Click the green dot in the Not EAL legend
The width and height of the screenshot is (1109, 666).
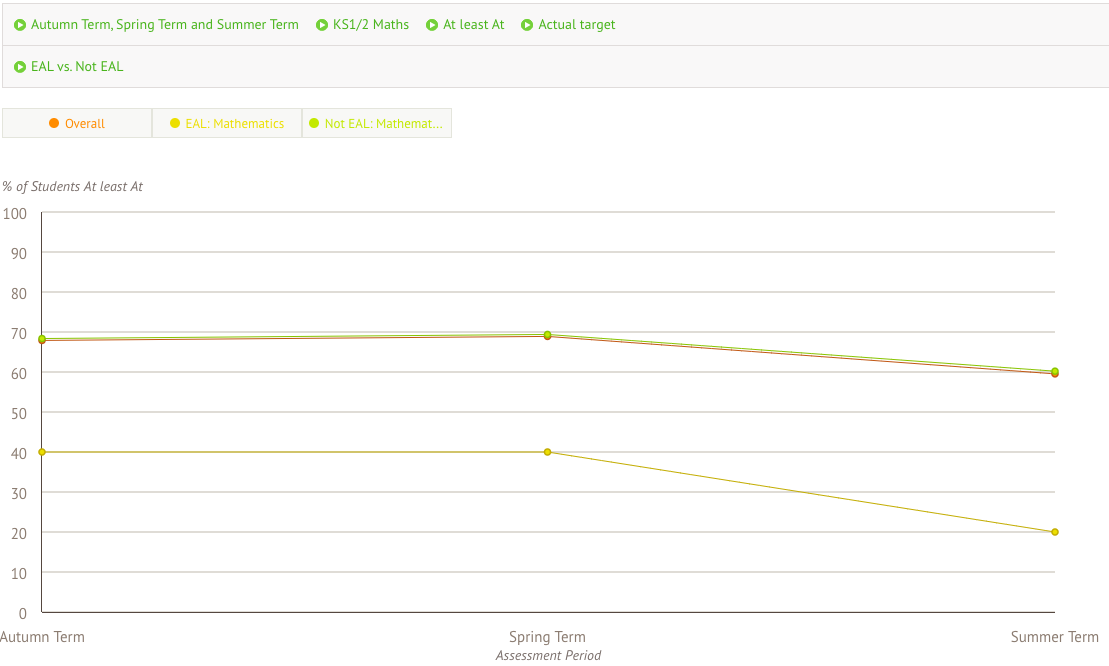click(x=314, y=124)
